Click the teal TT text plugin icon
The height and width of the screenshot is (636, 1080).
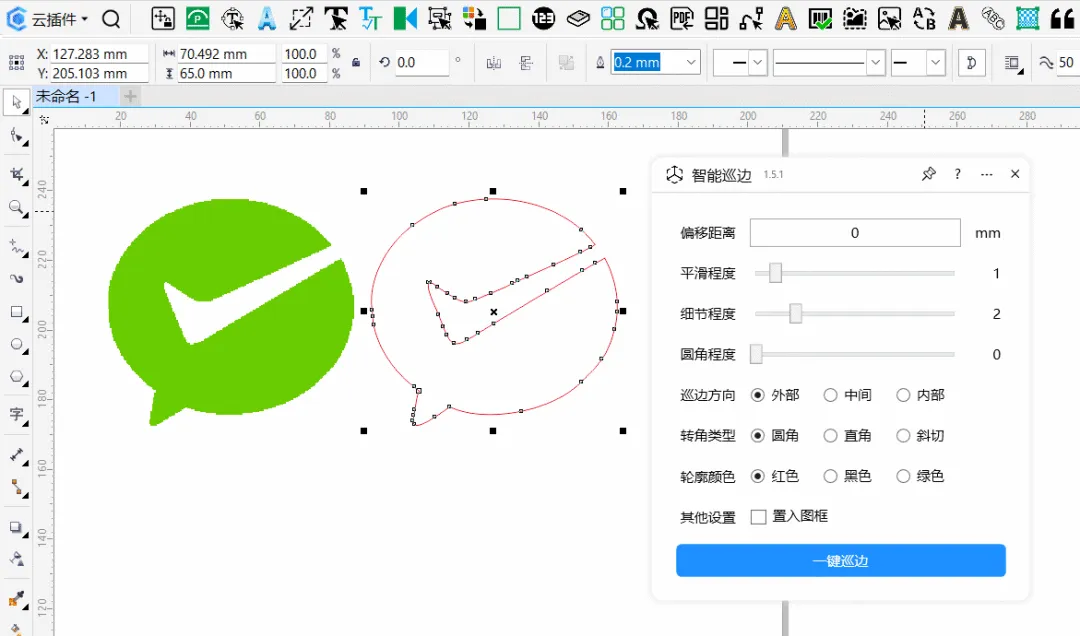coord(371,19)
